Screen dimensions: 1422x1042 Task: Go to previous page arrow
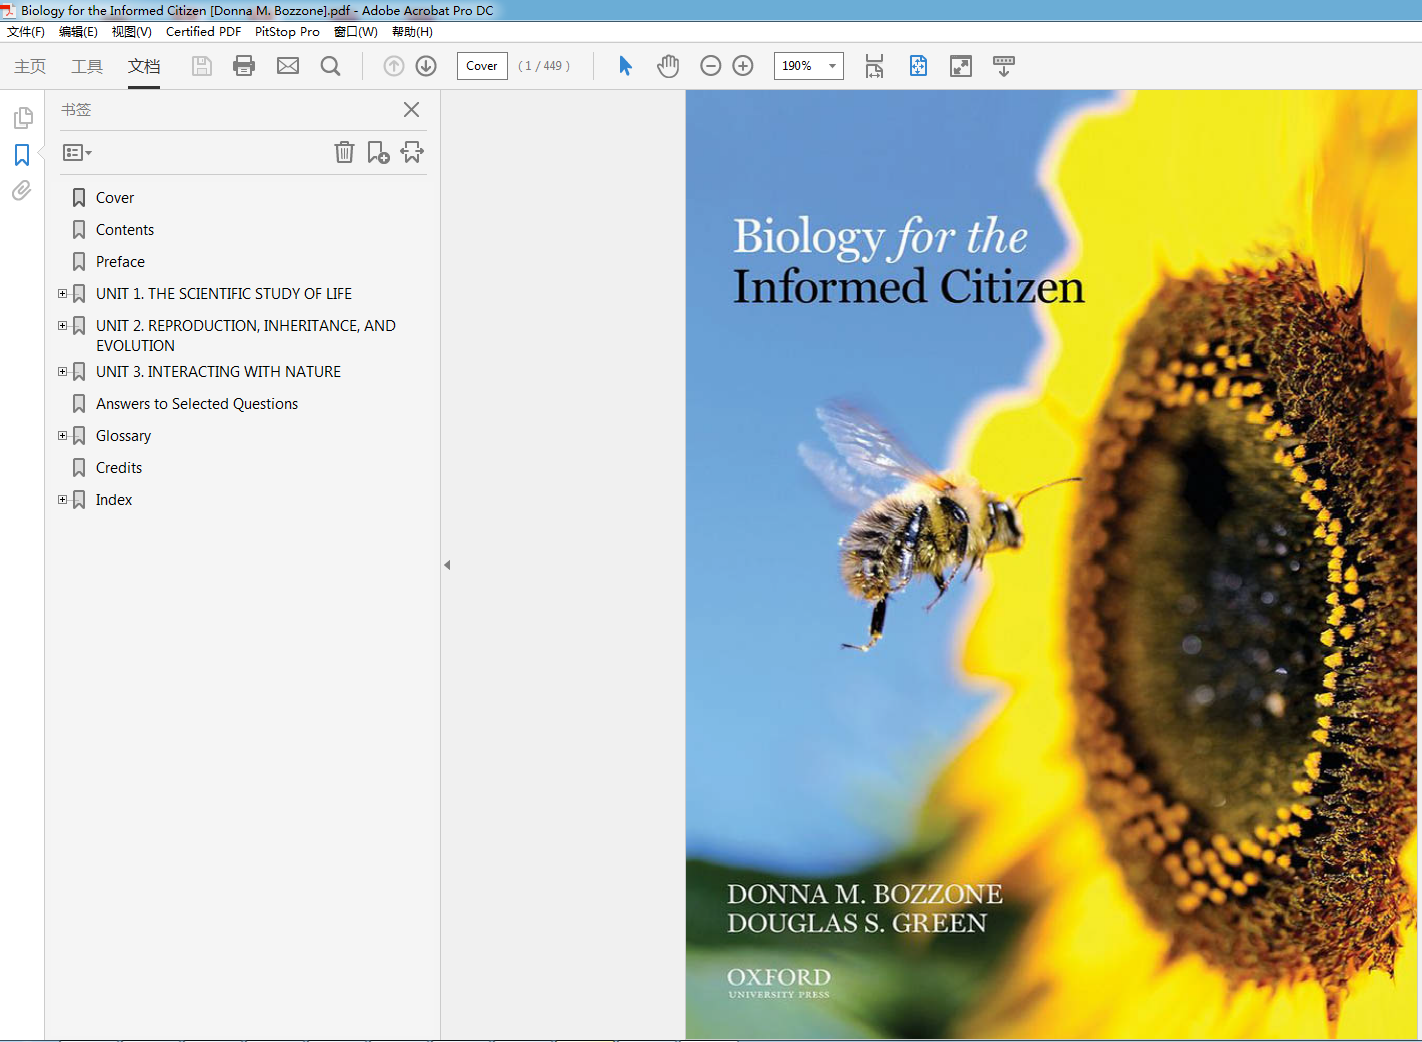pos(394,66)
